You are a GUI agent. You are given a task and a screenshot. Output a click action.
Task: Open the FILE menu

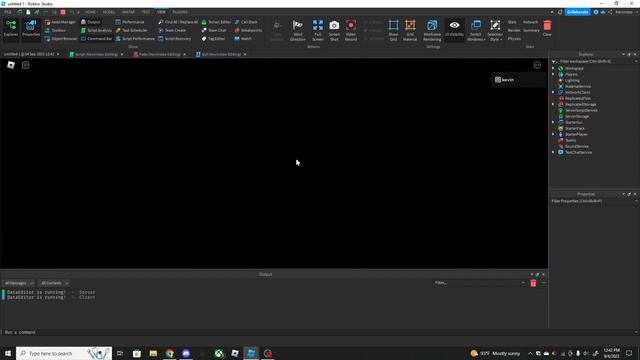8,12
